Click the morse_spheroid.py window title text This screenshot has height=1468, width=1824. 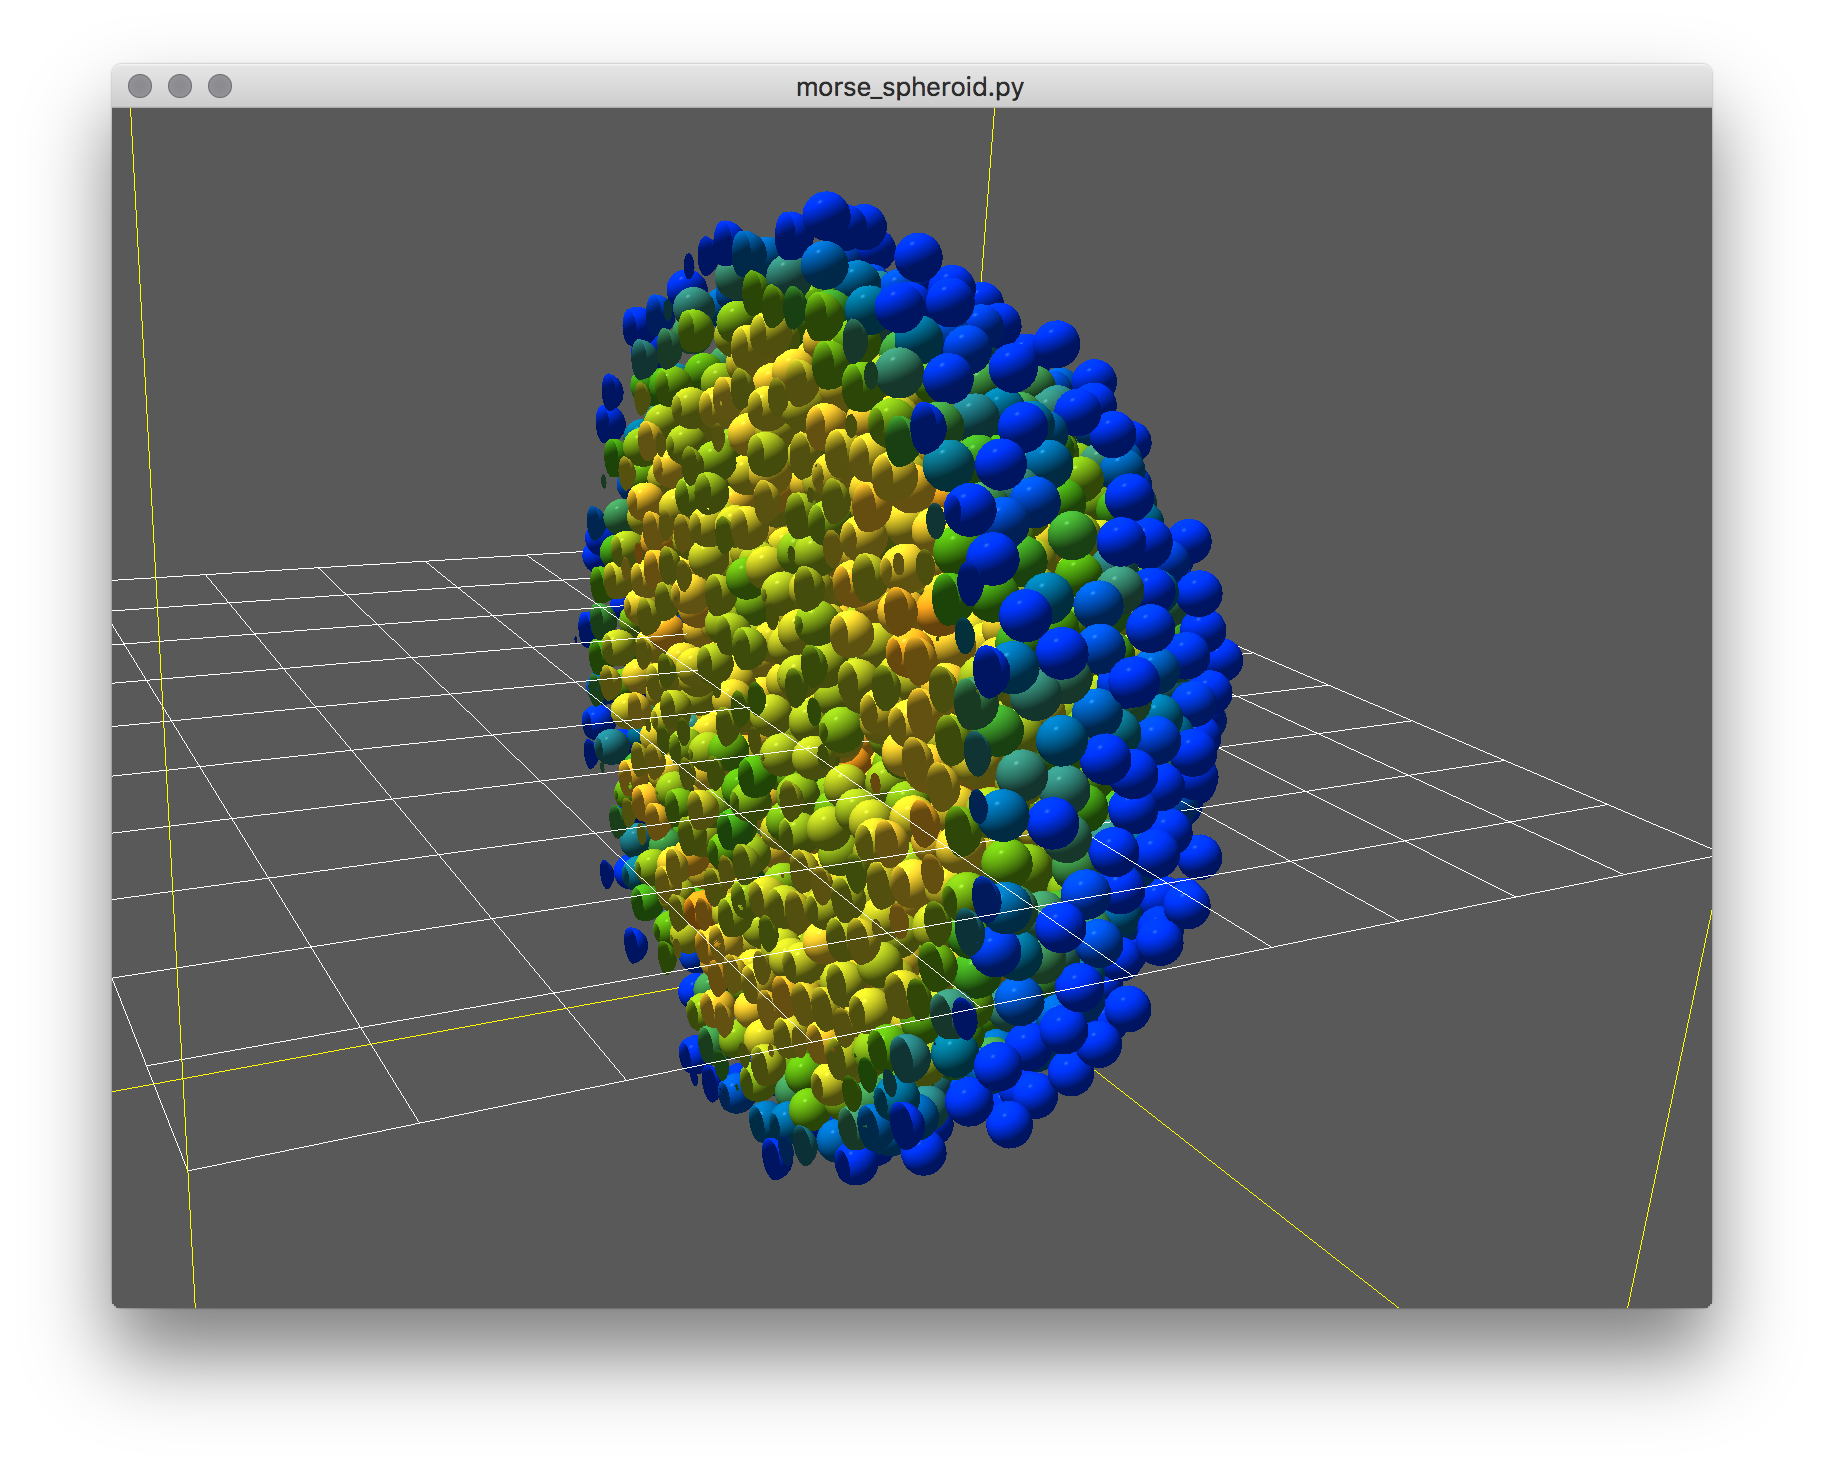(909, 87)
